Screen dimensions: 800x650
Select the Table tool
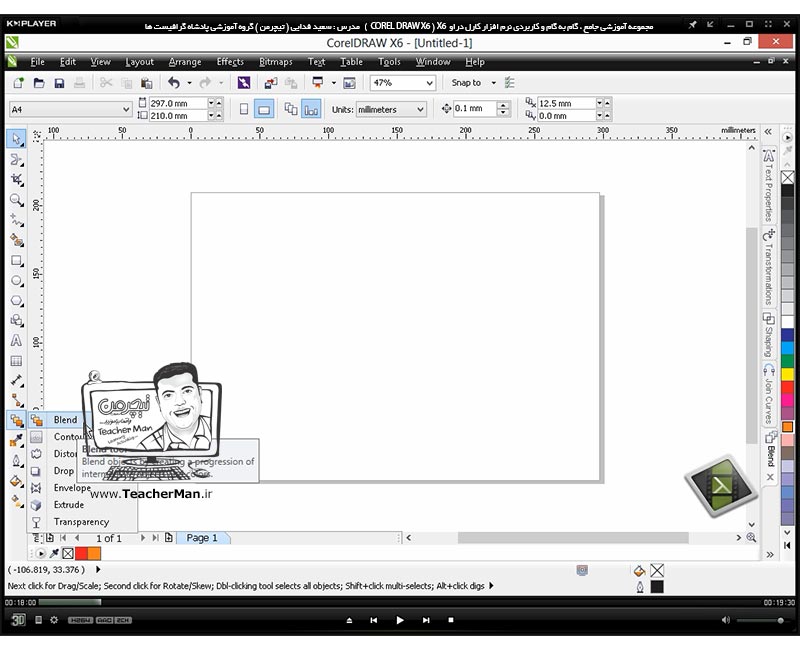coord(16,361)
